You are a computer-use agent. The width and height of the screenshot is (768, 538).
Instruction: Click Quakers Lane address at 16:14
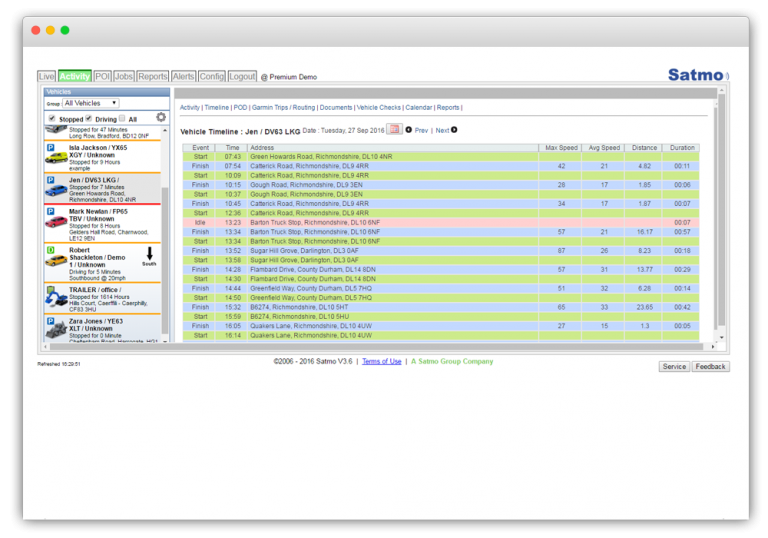coord(311,336)
